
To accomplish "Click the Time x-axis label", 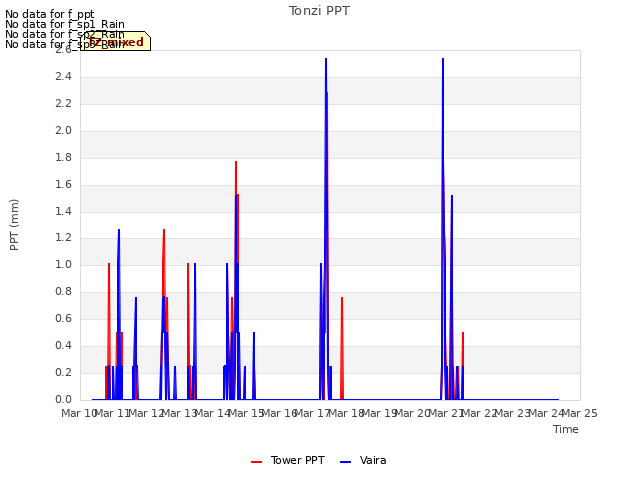I will [x=565, y=429].
